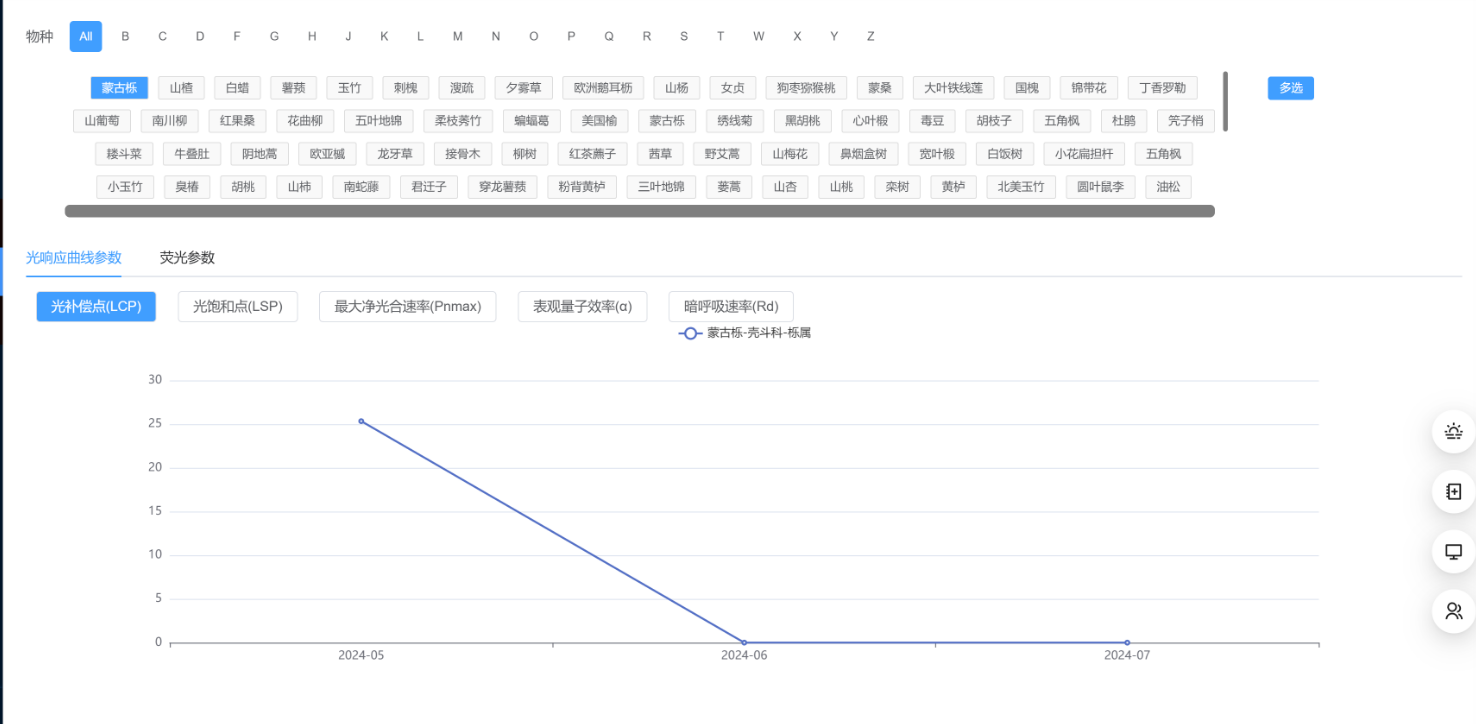Open the users group icon button
Image resolution: width=1476 pixels, height=724 pixels.
[x=1453, y=611]
